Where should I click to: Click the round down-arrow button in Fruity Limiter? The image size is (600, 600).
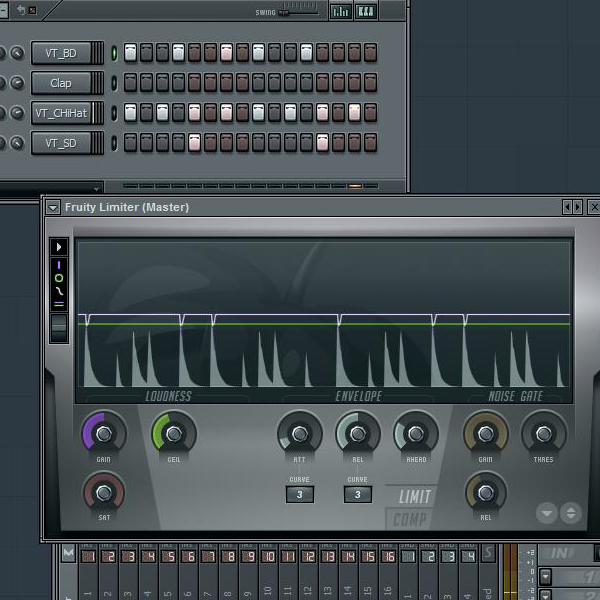tap(547, 513)
